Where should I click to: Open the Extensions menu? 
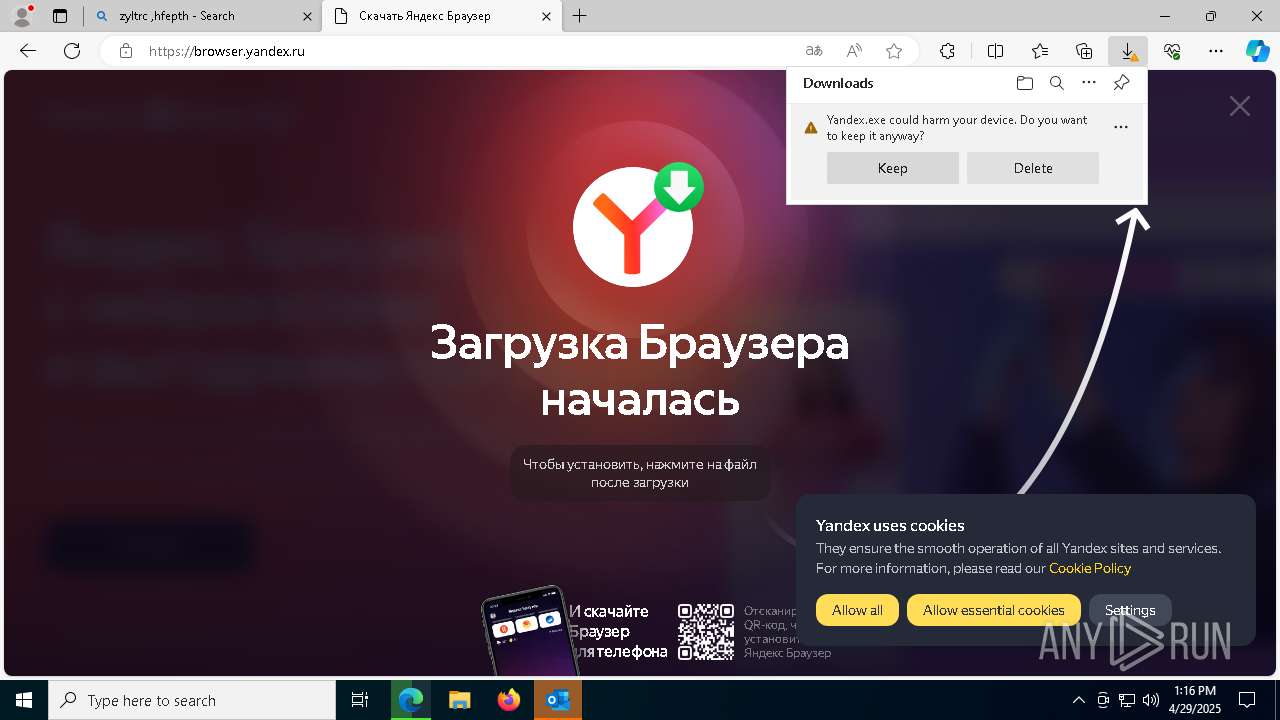947,51
